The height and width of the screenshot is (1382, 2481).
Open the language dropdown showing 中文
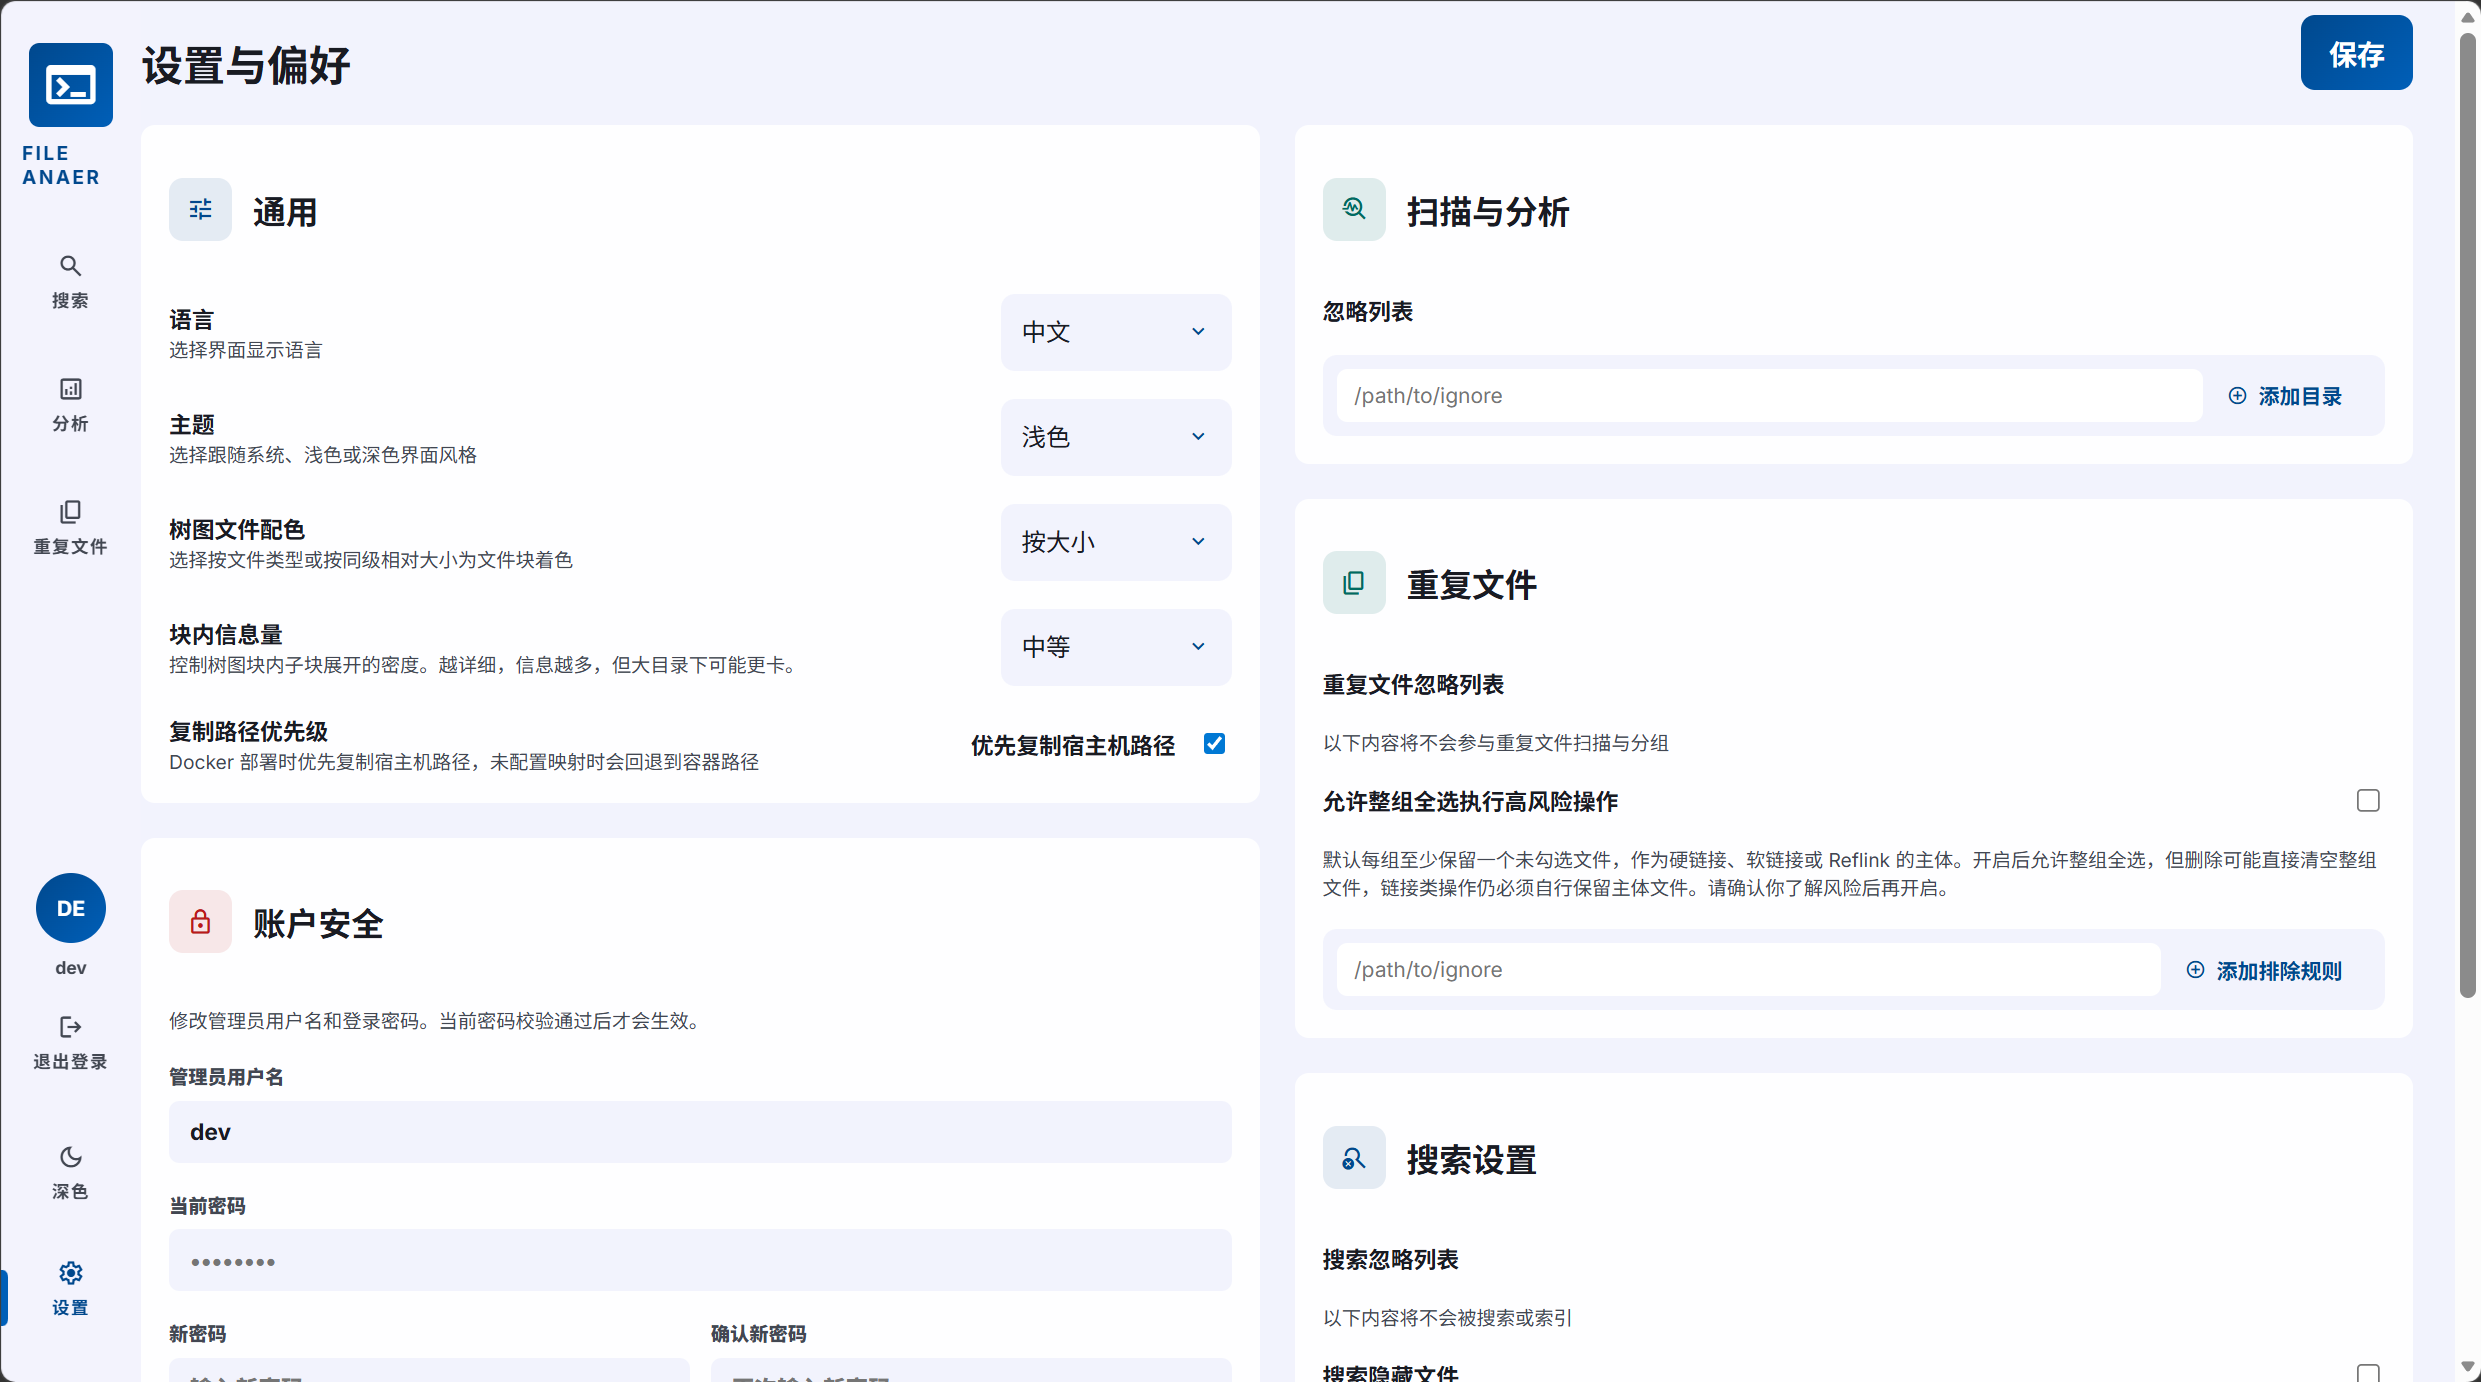pos(1115,332)
